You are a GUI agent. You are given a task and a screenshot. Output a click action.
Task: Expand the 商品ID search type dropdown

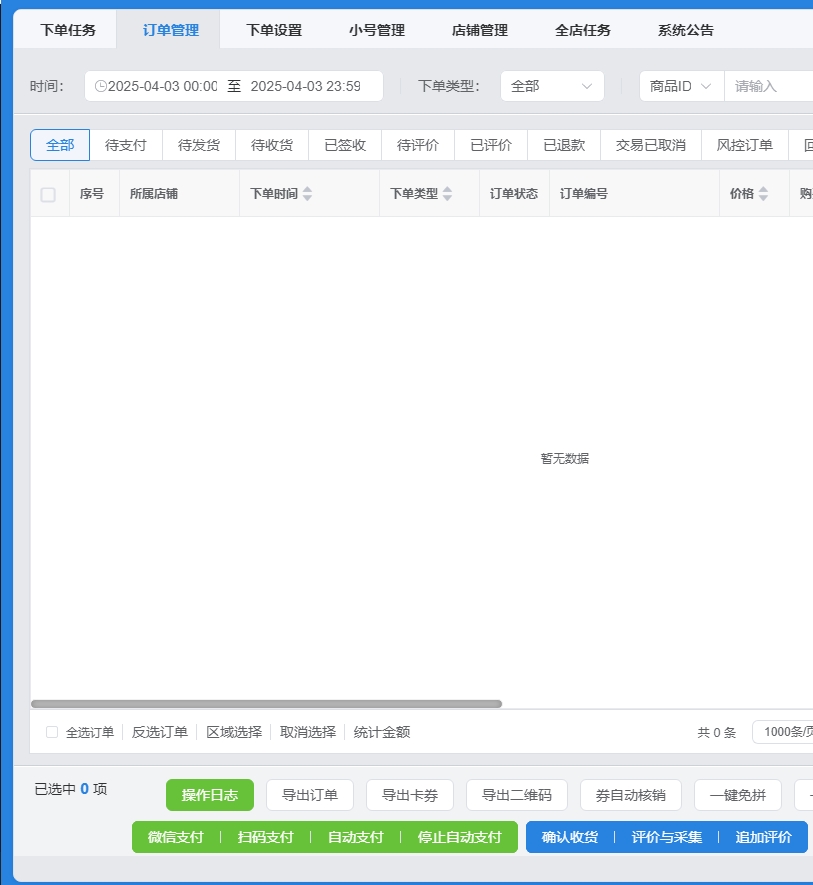tap(681, 86)
